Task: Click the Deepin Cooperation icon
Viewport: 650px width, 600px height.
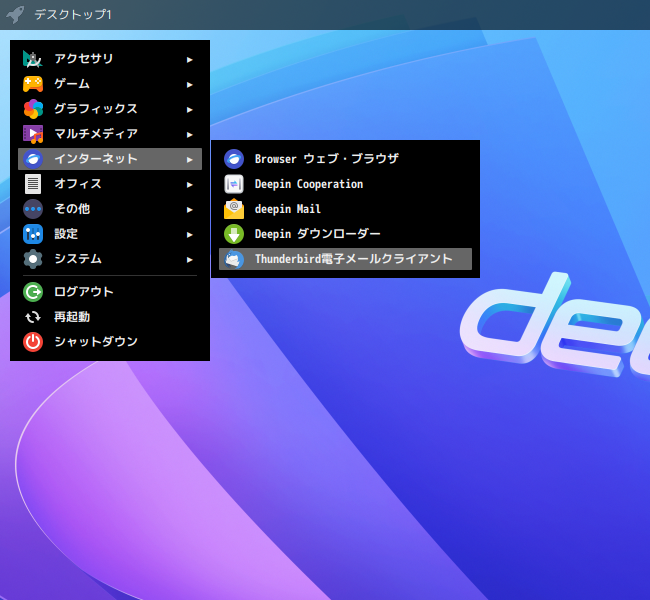Action: (234, 184)
